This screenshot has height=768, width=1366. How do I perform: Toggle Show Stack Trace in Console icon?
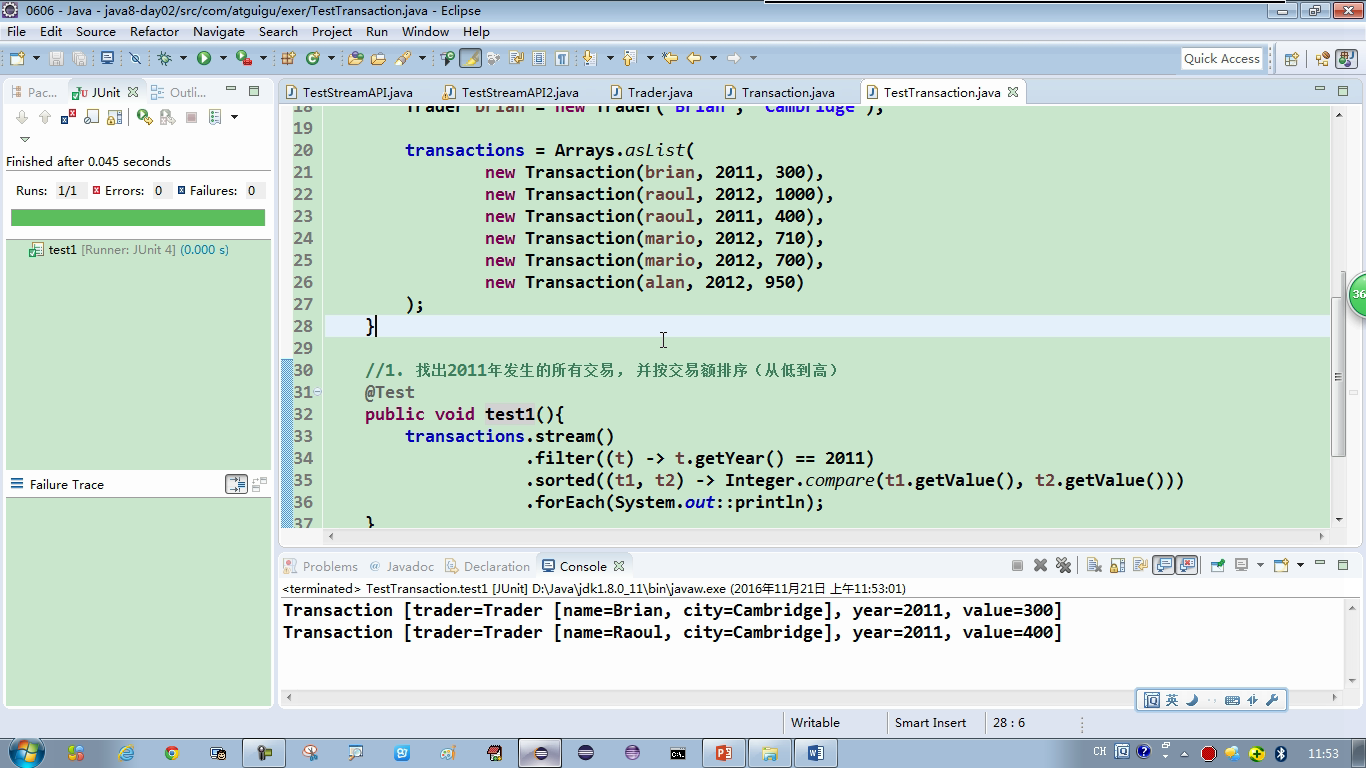[x=236, y=484]
